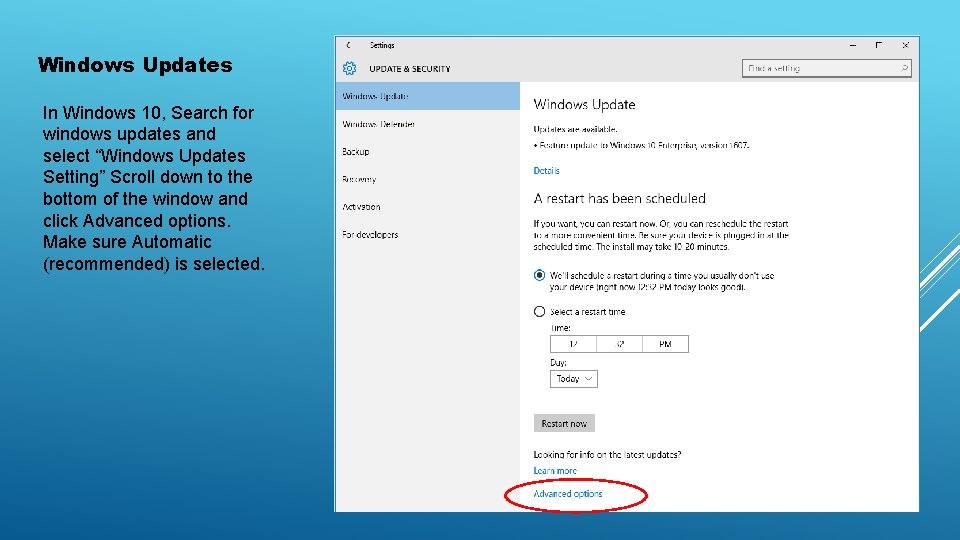The image size is (960, 540).
Task: Open the Recovery section
Action: tap(427, 179)
